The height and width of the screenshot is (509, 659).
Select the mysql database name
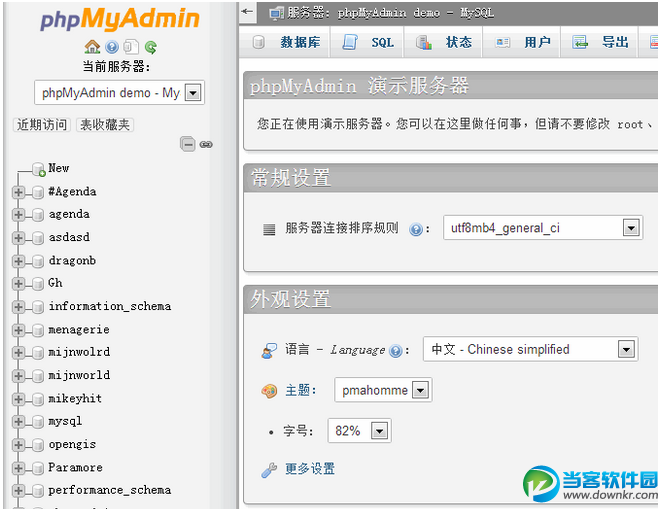(x=65, y=421)
